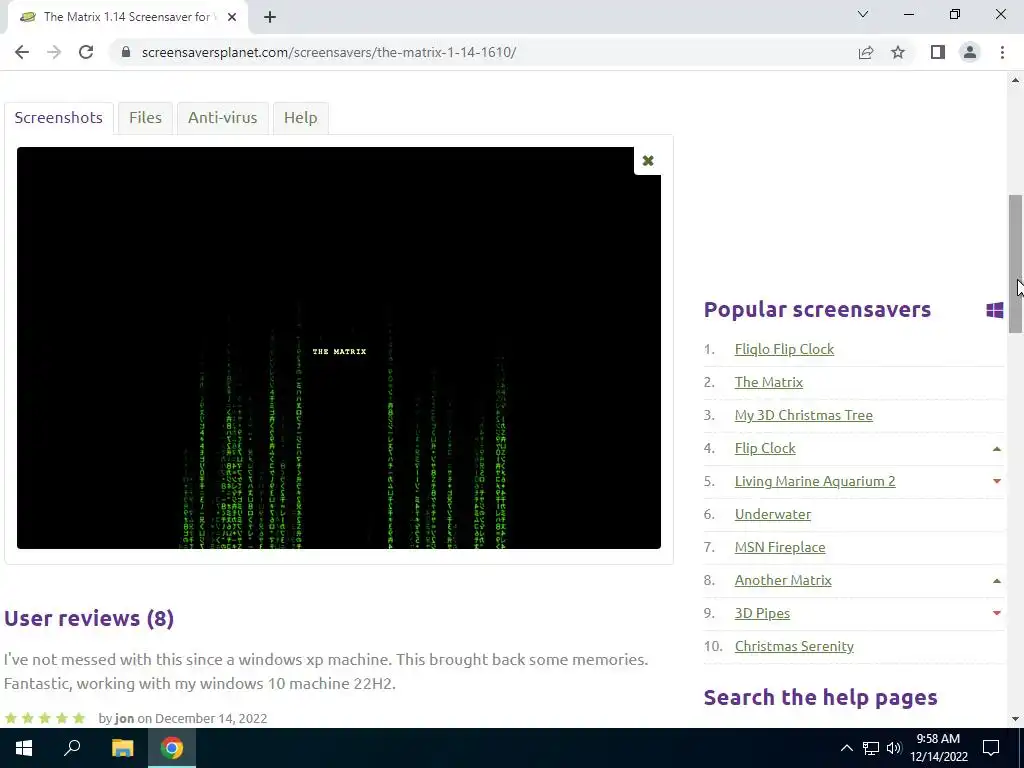The height and width of the screenshot is (768, 1024).
Task: Open a new browser tab
Action: point(270,17)
